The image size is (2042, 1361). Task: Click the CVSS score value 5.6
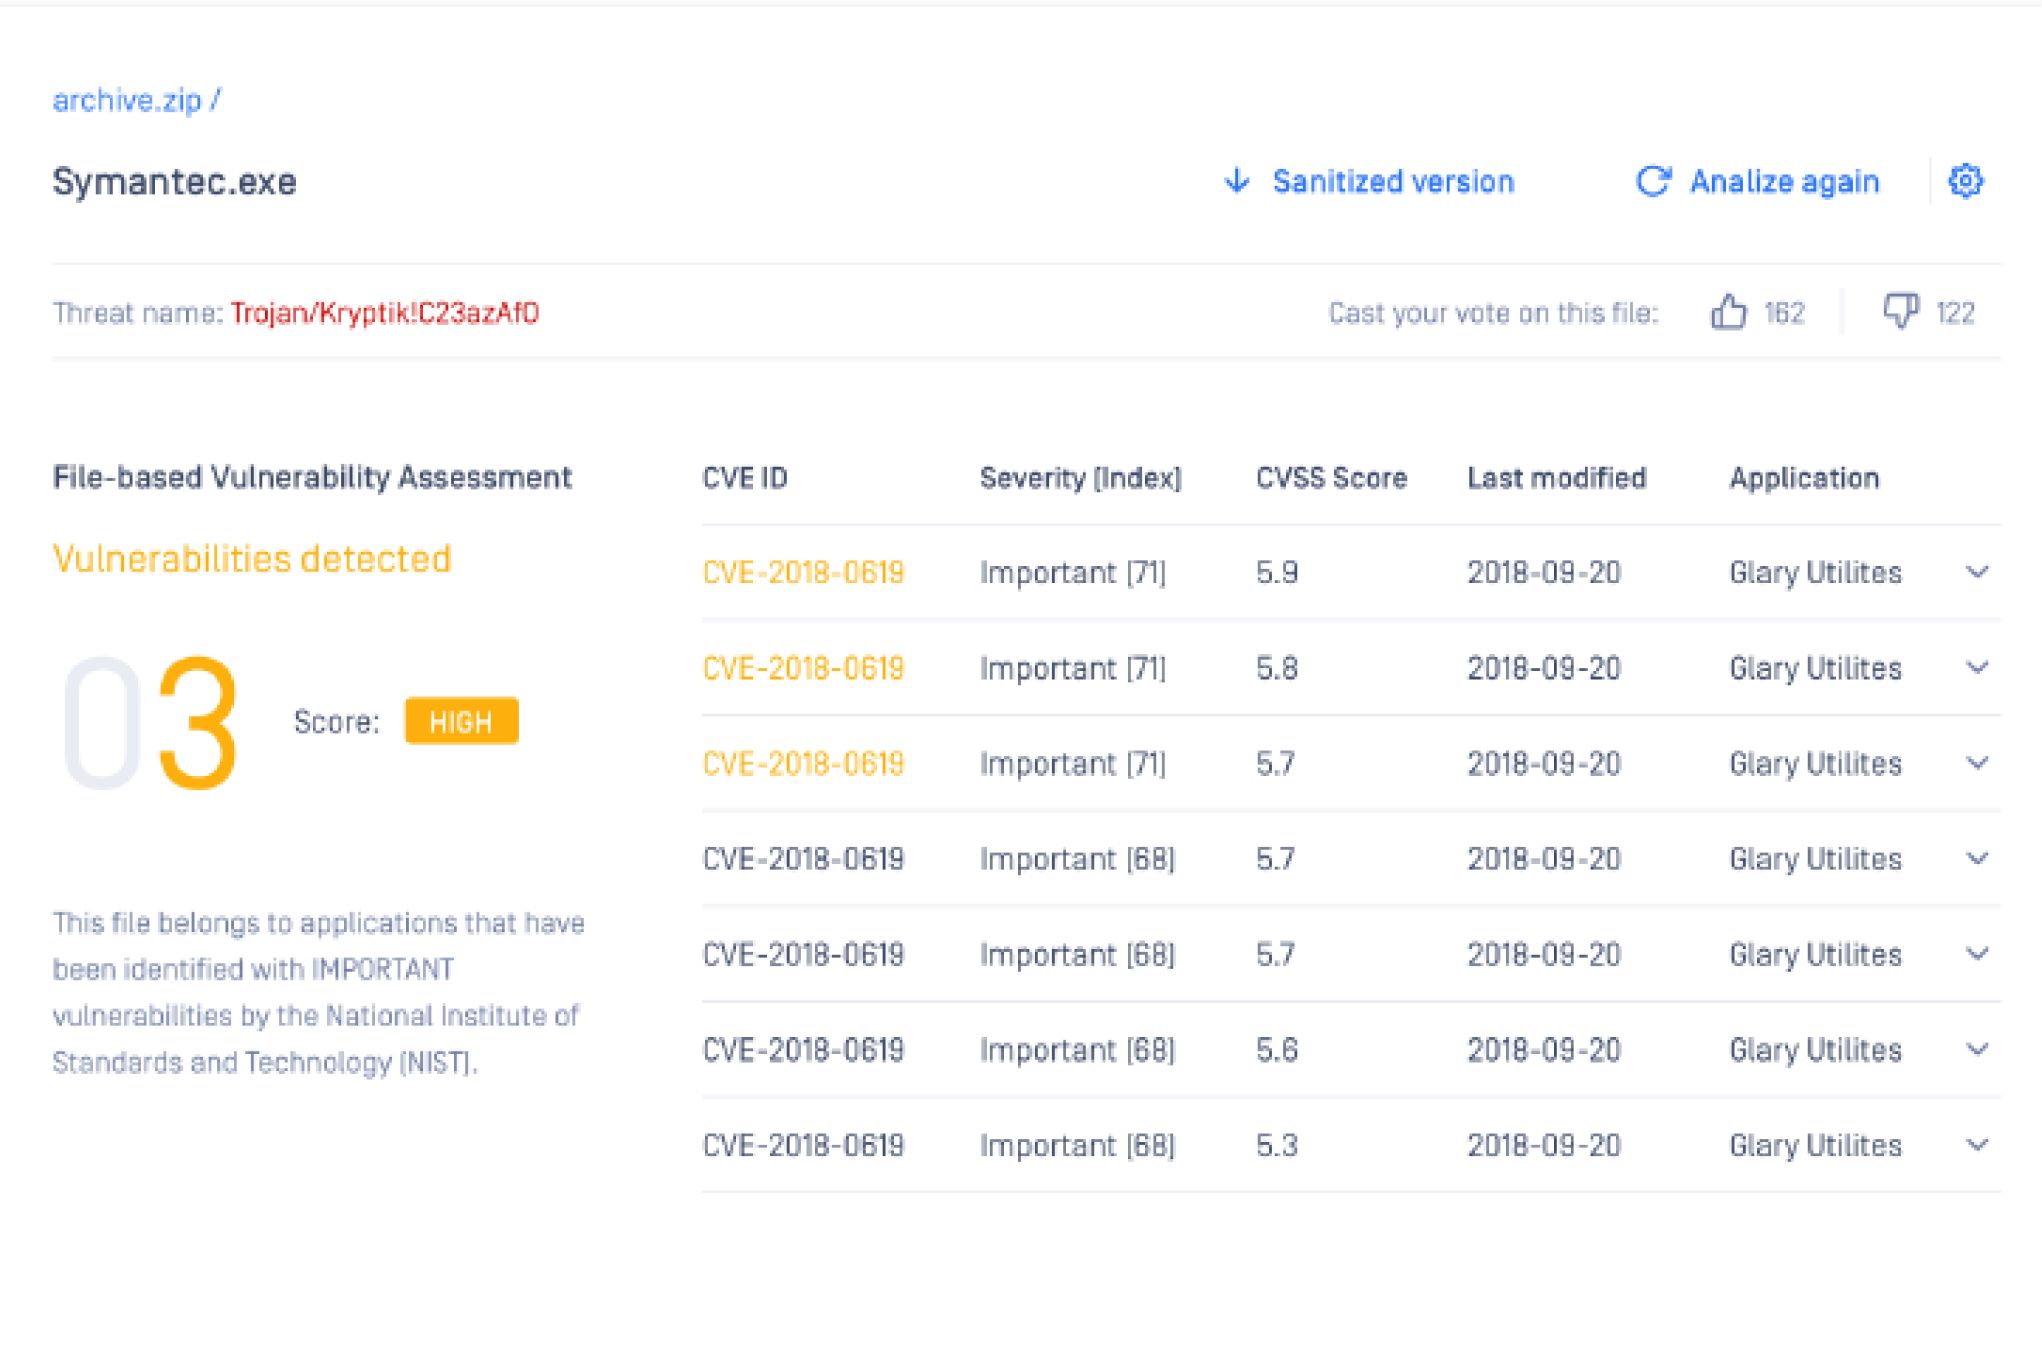coord(1276,1049)
